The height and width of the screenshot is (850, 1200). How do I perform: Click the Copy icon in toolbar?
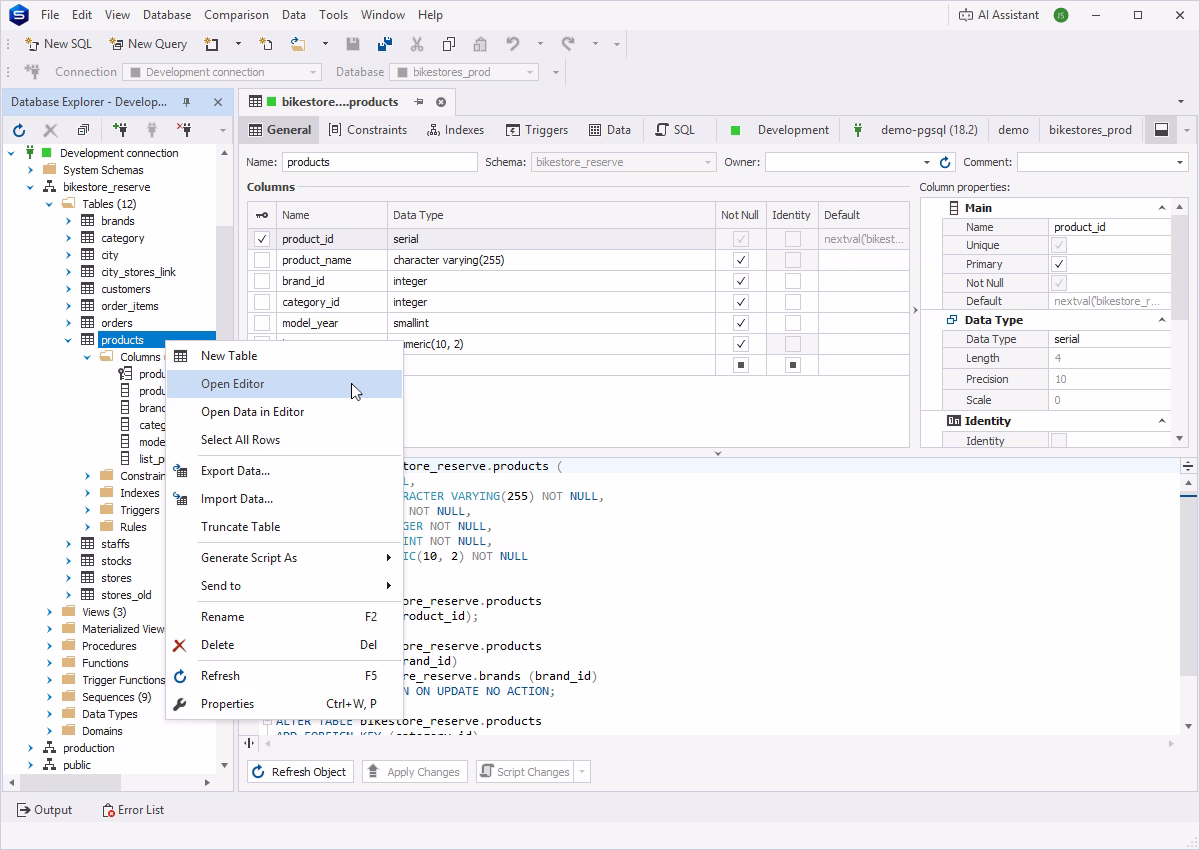point(449,44)
